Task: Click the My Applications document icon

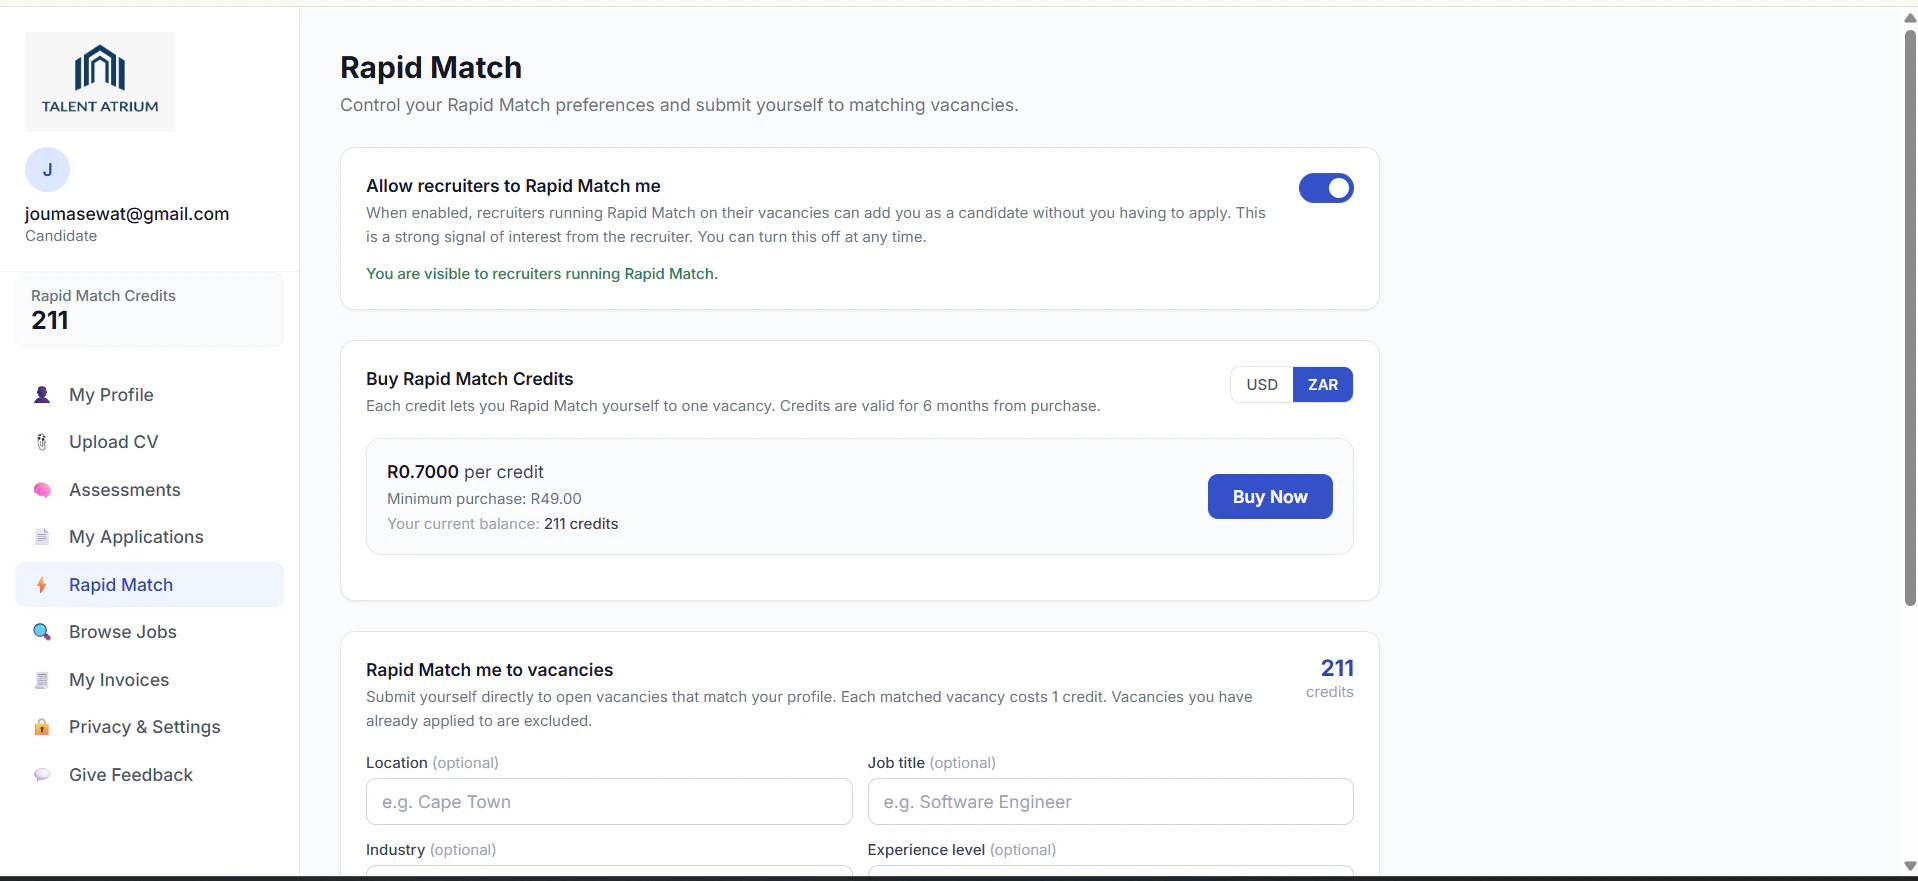Action: 42,537
